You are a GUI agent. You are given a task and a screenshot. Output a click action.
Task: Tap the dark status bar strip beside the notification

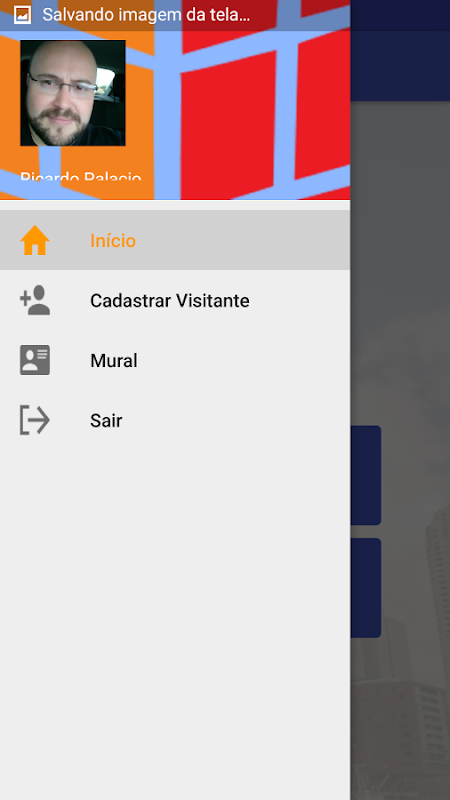coord(400,15)
